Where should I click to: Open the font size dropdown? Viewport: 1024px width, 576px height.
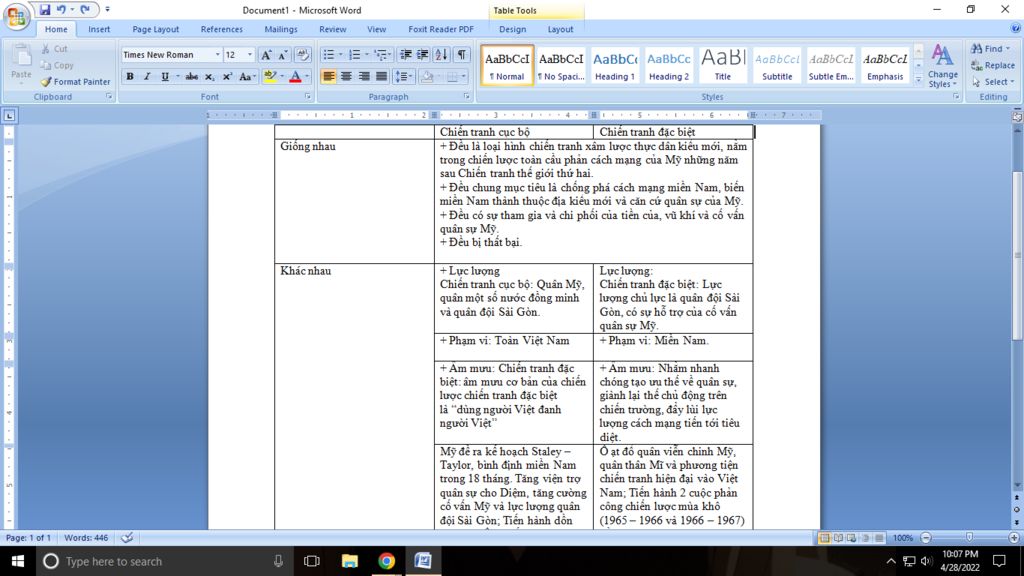(249, 55)
